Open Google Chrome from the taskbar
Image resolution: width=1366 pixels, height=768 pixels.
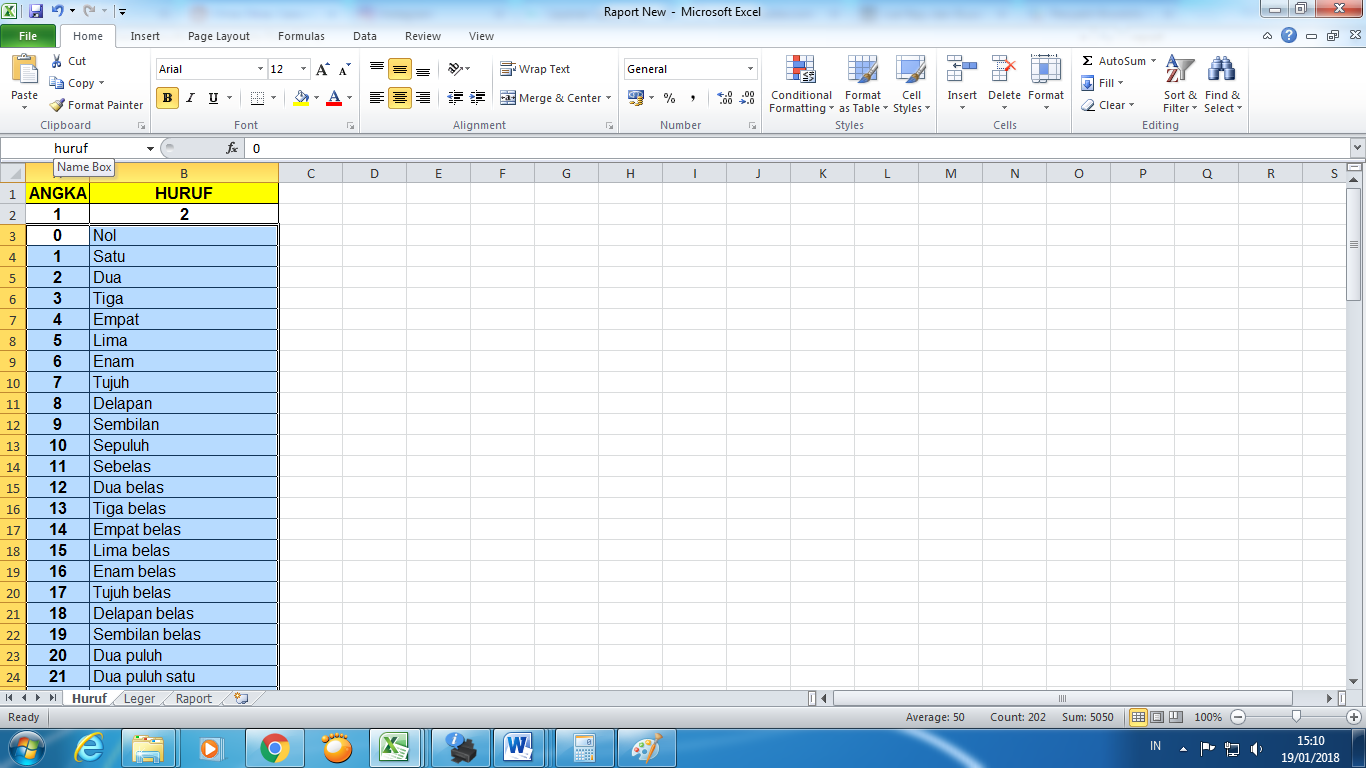point(274,747)
